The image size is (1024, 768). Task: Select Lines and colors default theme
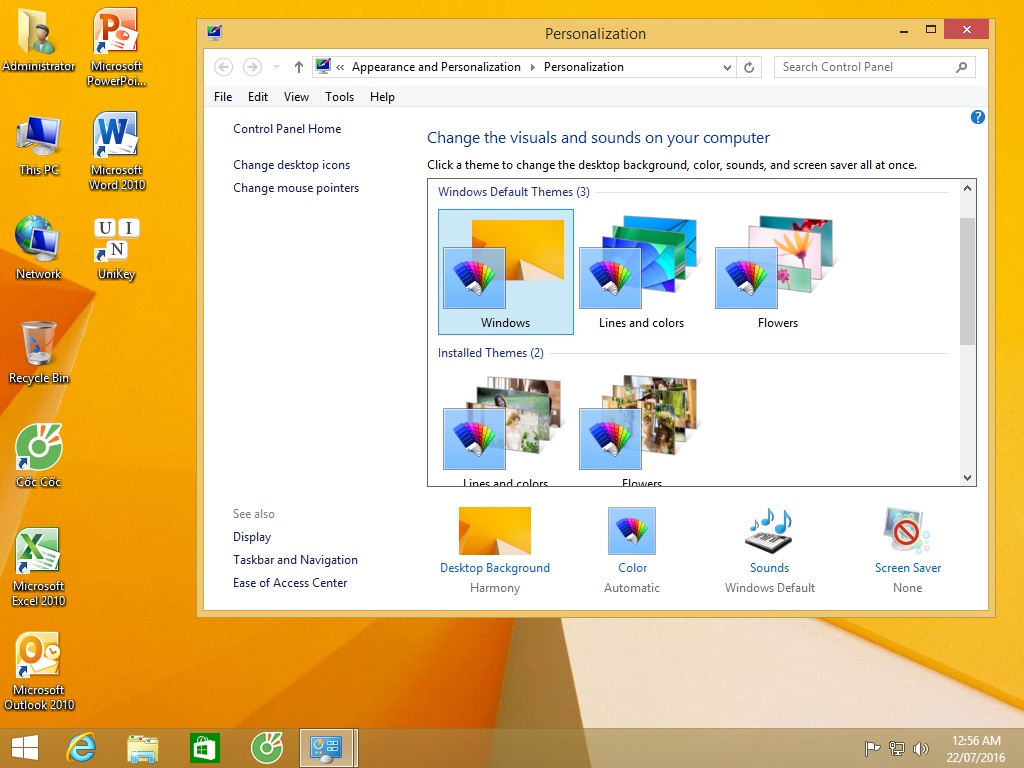tap(641, 272)
